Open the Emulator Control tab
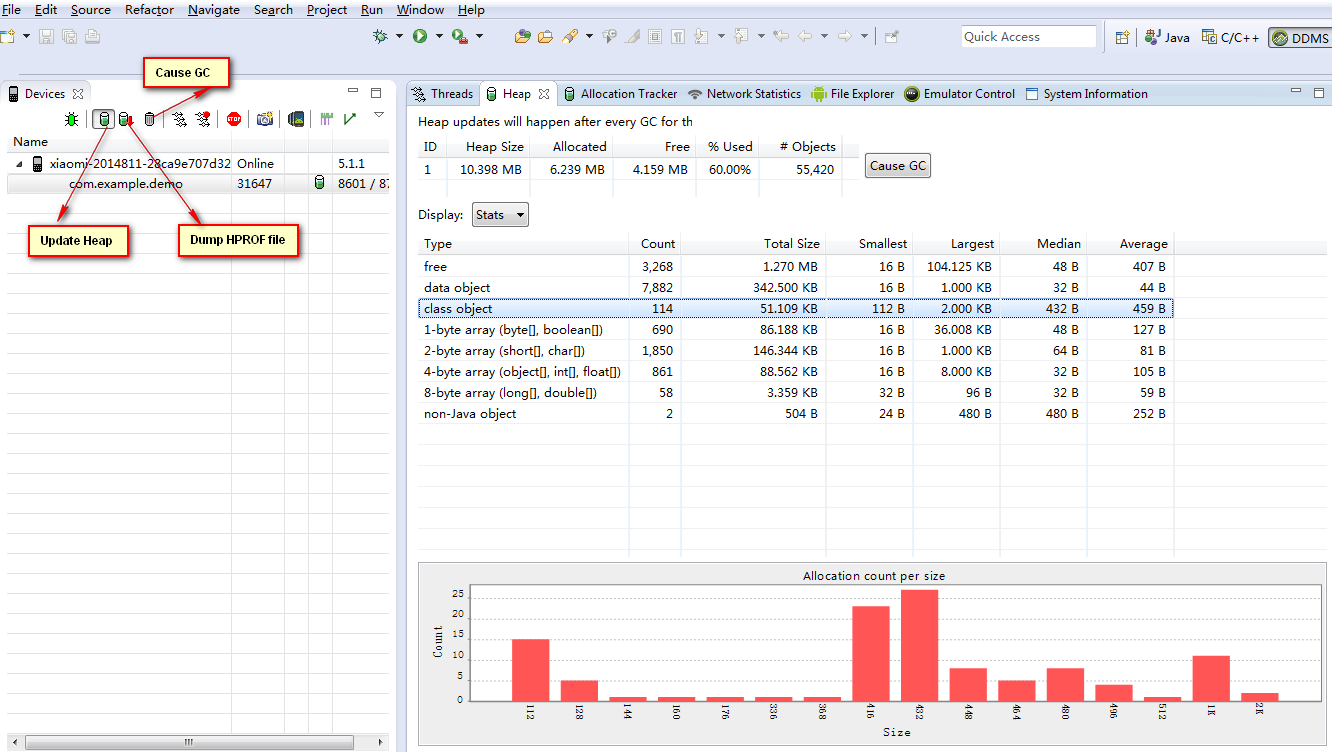Viewport: 1332px width, 752px height. coord(960,93)
